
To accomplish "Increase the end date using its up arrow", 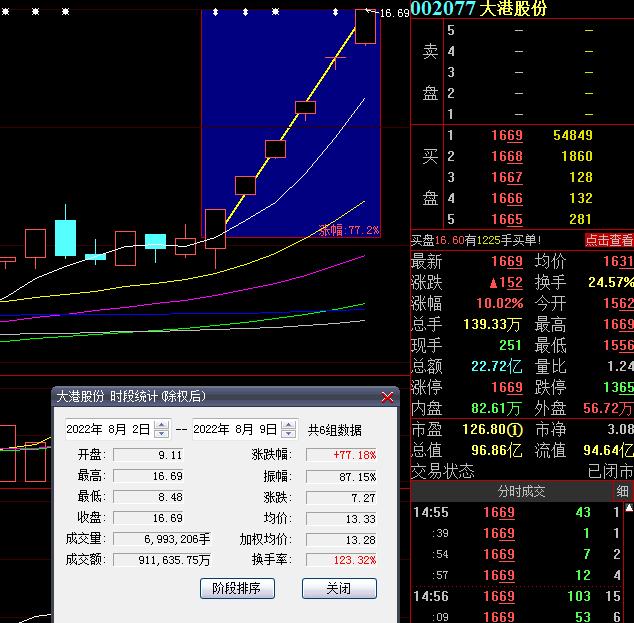I will coord(289,424).
